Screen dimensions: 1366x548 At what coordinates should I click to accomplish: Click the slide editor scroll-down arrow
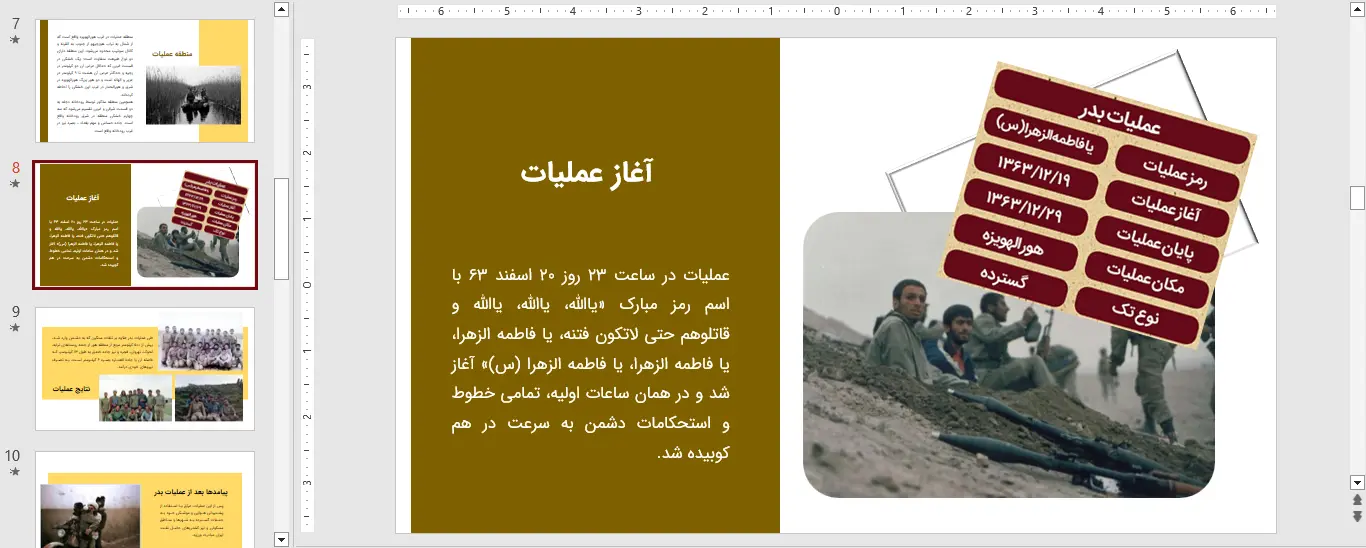pyautogui.click(x=1357, y=482)
